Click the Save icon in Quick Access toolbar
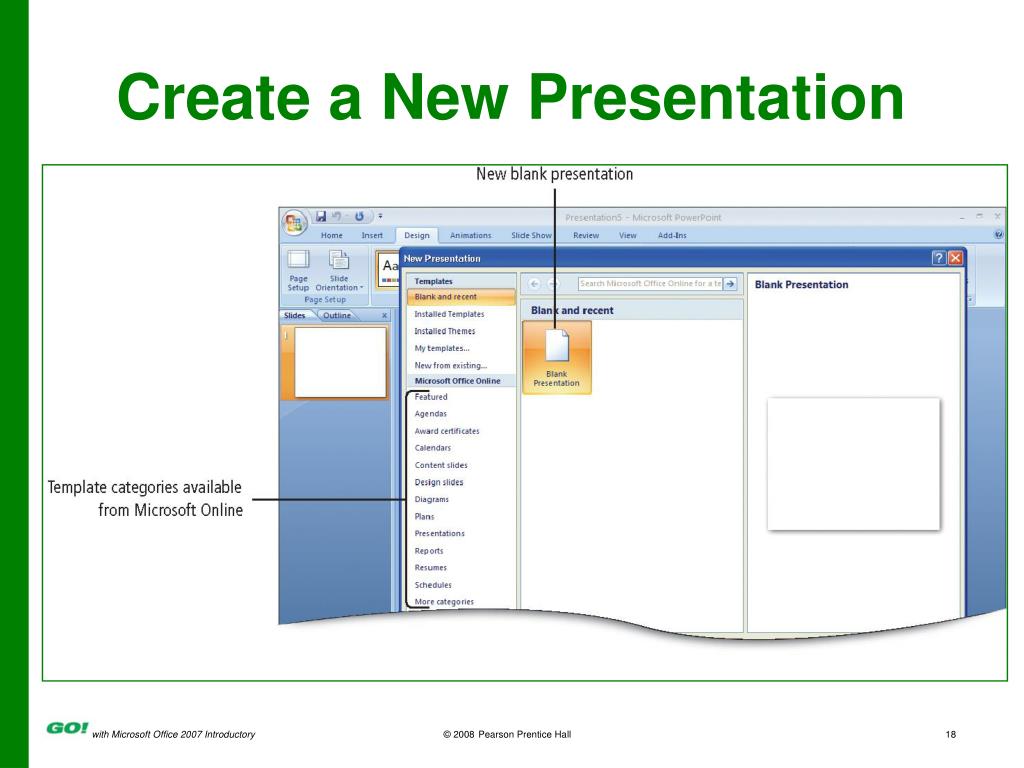 pyautogui.click(x=321, y=216)
